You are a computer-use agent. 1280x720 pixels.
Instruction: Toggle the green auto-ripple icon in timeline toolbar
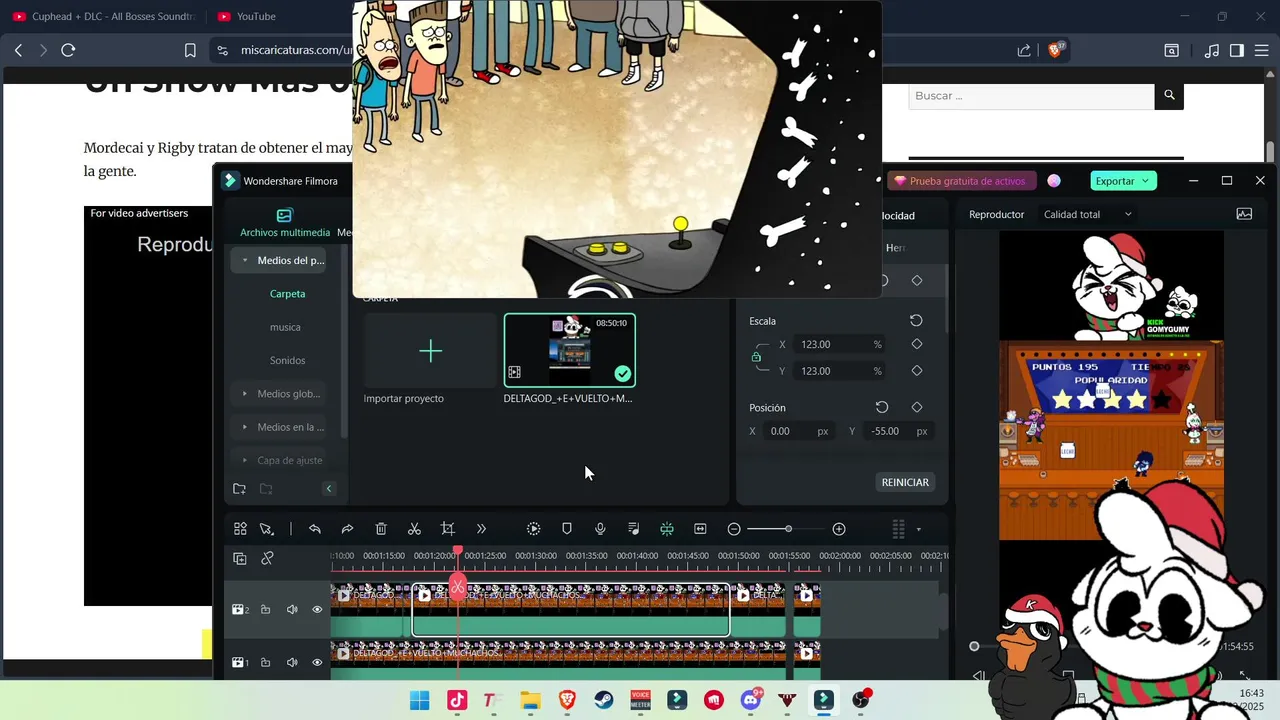pos(666,529)
